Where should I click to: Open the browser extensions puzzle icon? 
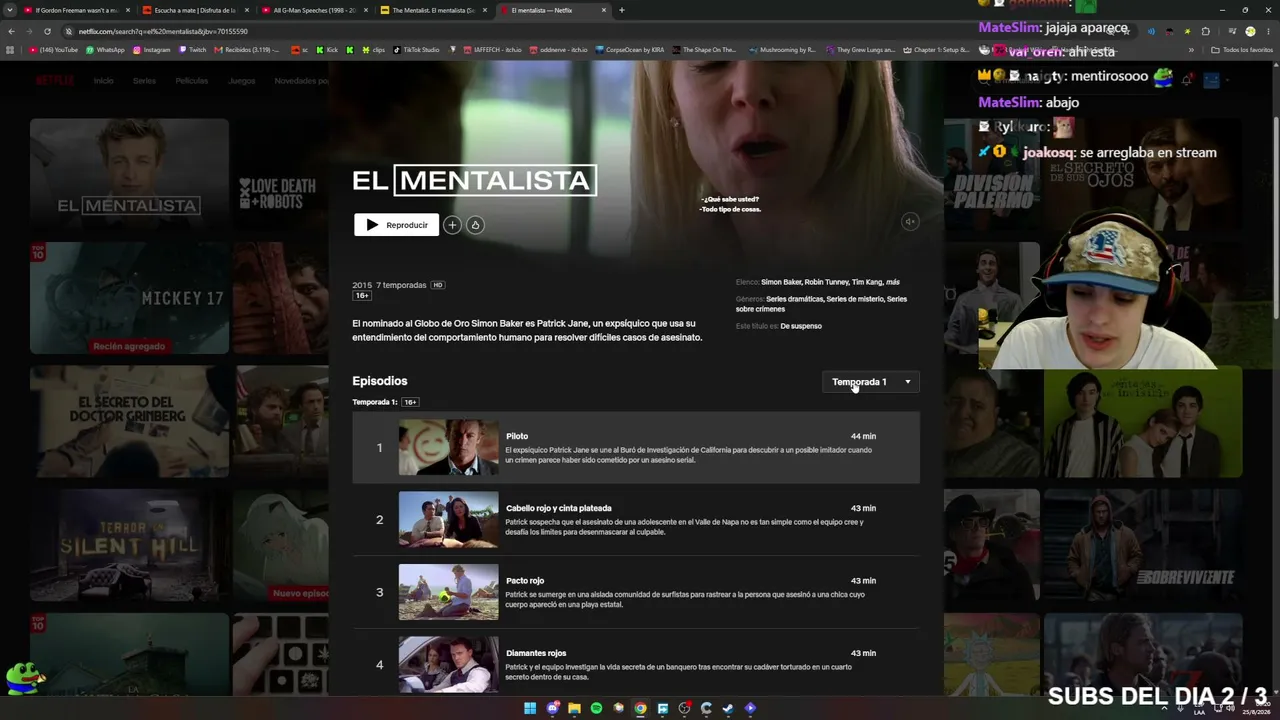tap(1206, 31)
